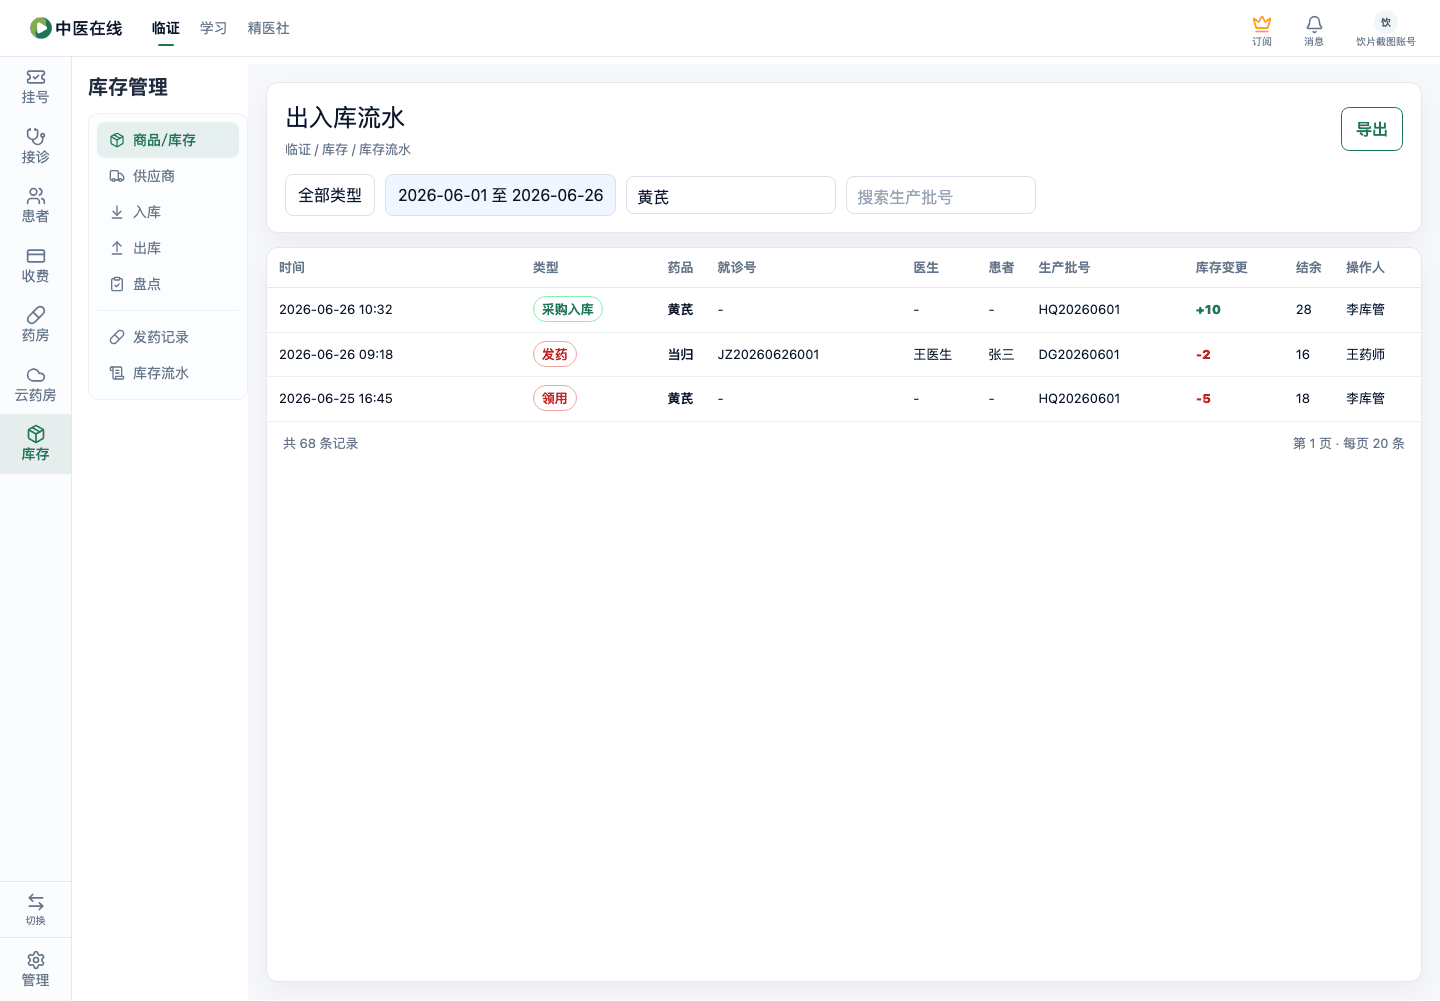
Task: Open 入库 menu item
Action: coord(168,212)
